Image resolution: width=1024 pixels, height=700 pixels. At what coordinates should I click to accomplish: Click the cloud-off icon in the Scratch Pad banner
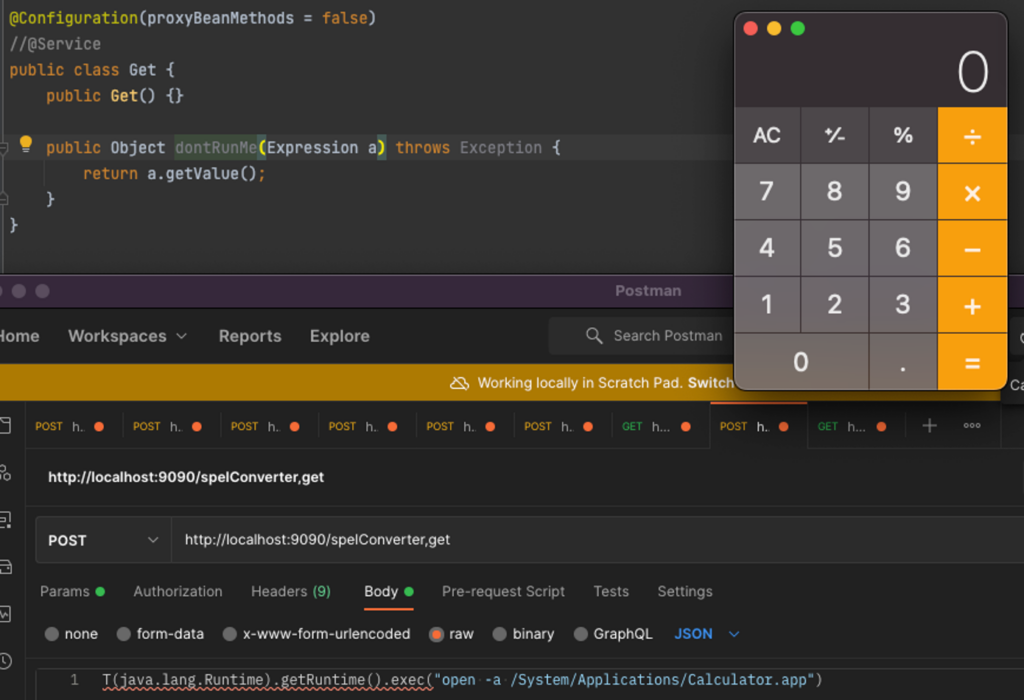click(x=460, y=383)
